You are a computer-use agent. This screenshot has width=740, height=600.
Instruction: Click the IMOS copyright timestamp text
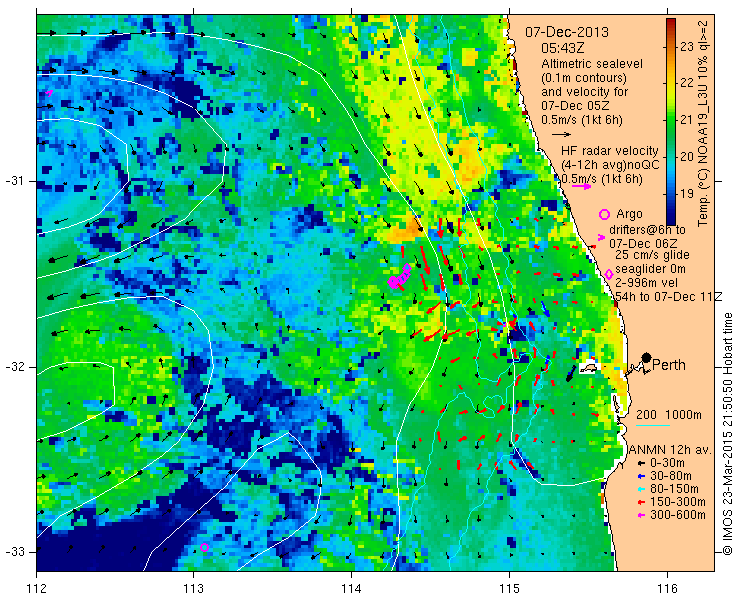pyautogui.click(x=728, y=434)
